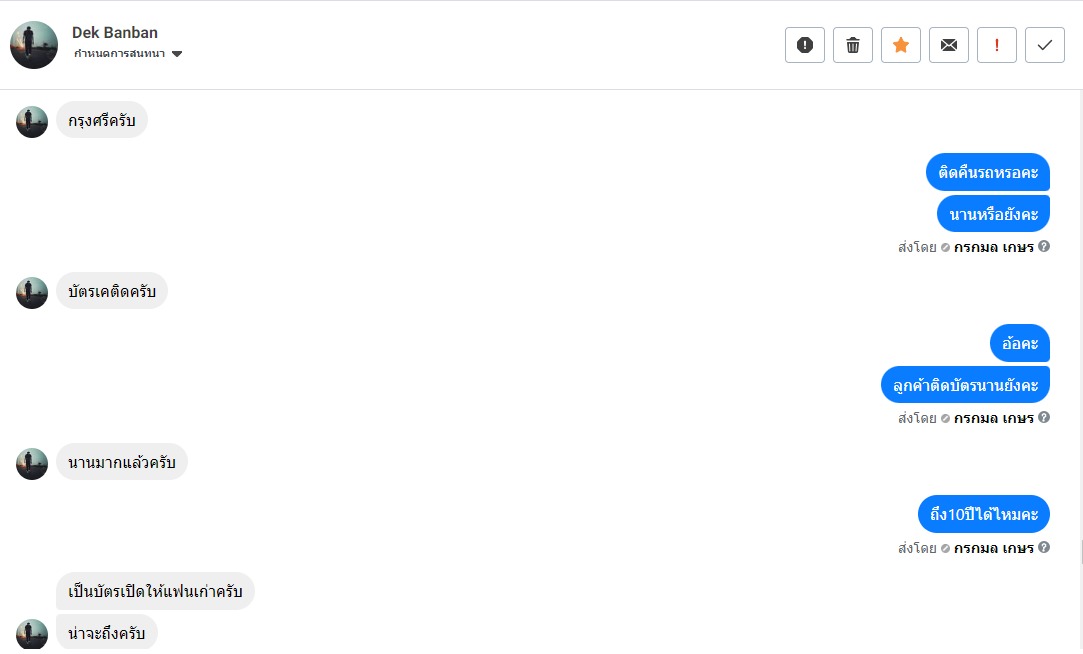The height and width of the screenshot is (654, 1083).
Task: Click avatar next to กรุงศรีครับ message
Action: pyautogui.click(x=32, y=122)
